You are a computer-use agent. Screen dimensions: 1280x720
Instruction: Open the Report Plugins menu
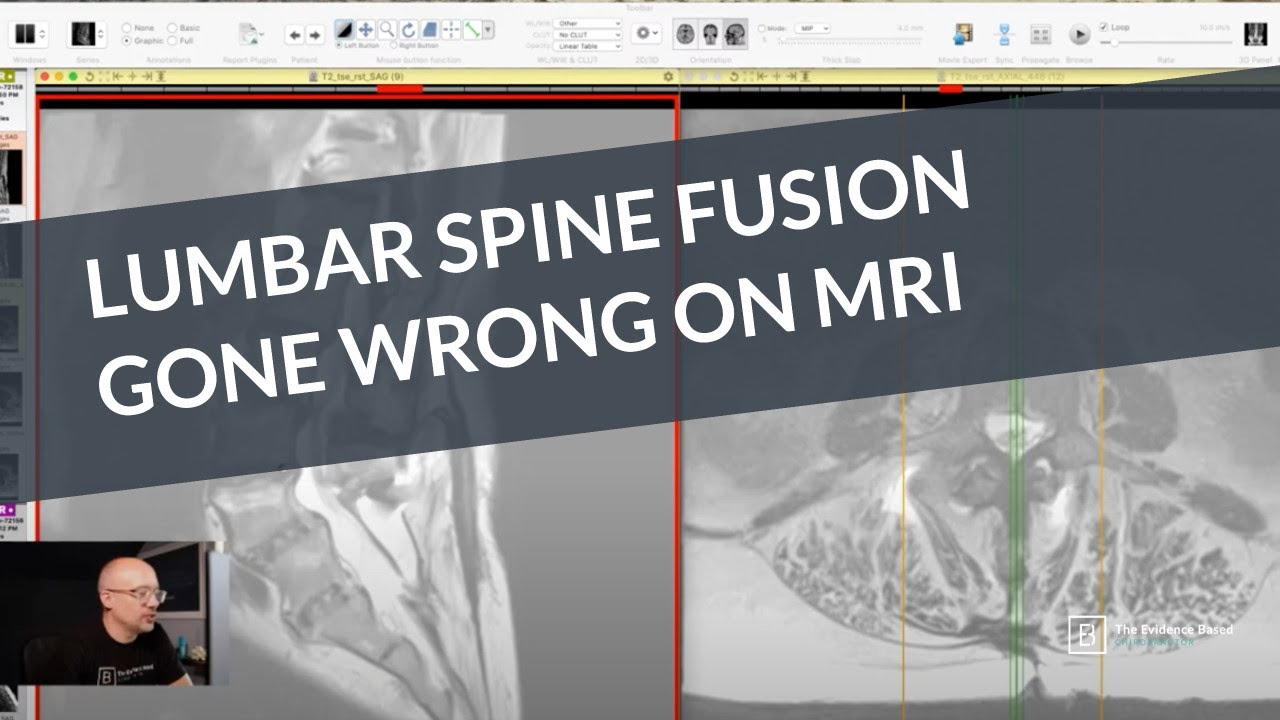[x=251, y=35]
